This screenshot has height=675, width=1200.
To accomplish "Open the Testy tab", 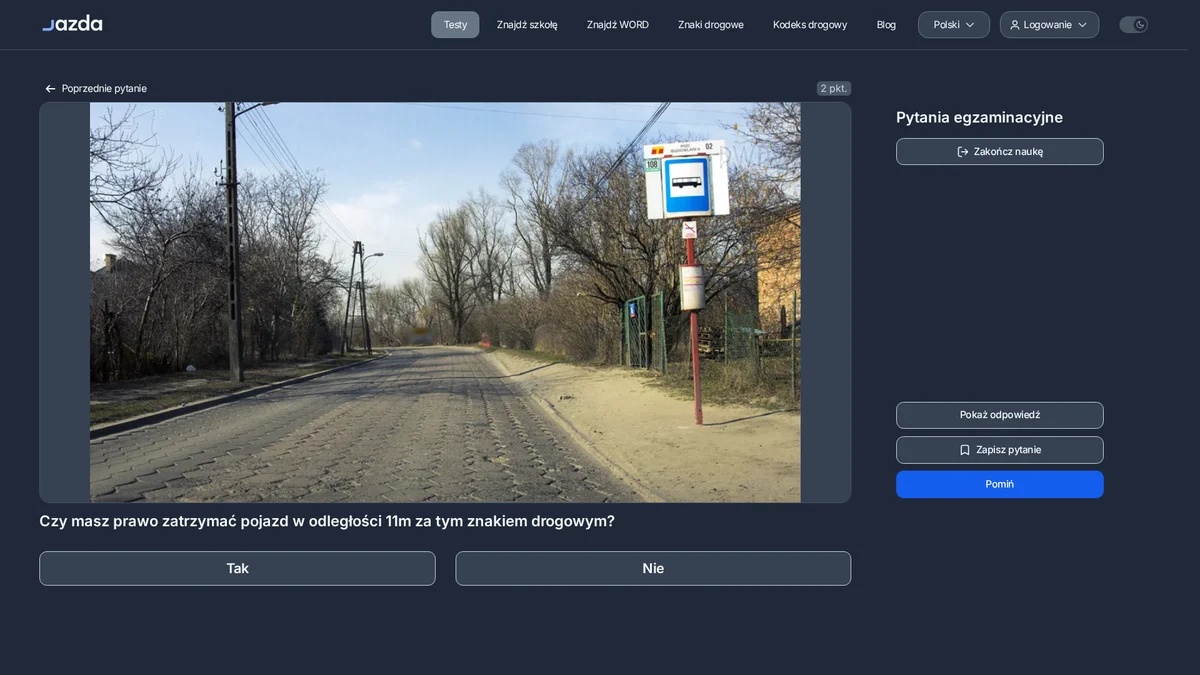I will pos(455,25).
